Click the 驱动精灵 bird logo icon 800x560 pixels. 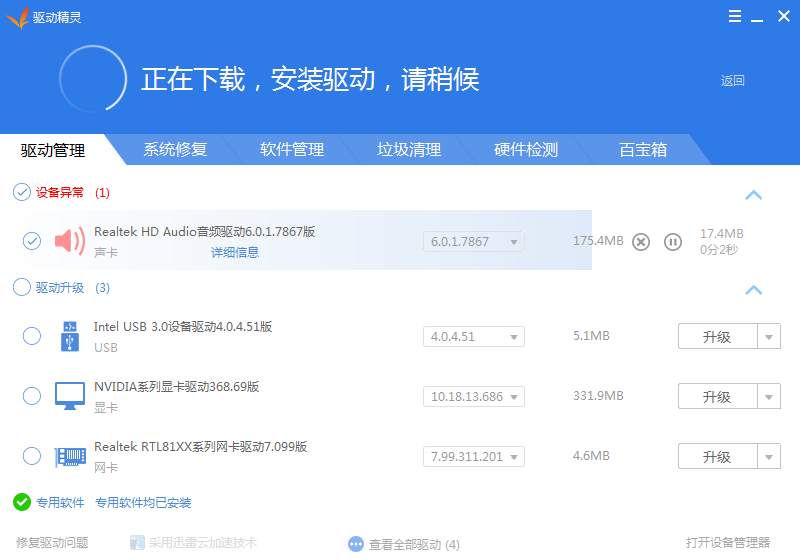[17, 17]
